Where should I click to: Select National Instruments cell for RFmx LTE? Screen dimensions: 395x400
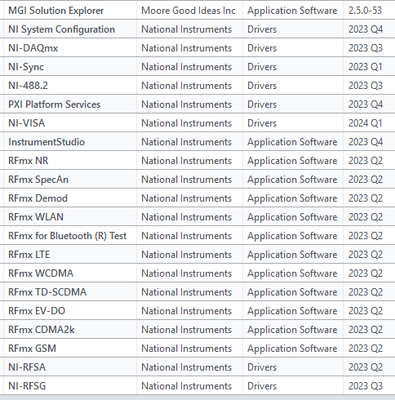[x=186, y=255]
